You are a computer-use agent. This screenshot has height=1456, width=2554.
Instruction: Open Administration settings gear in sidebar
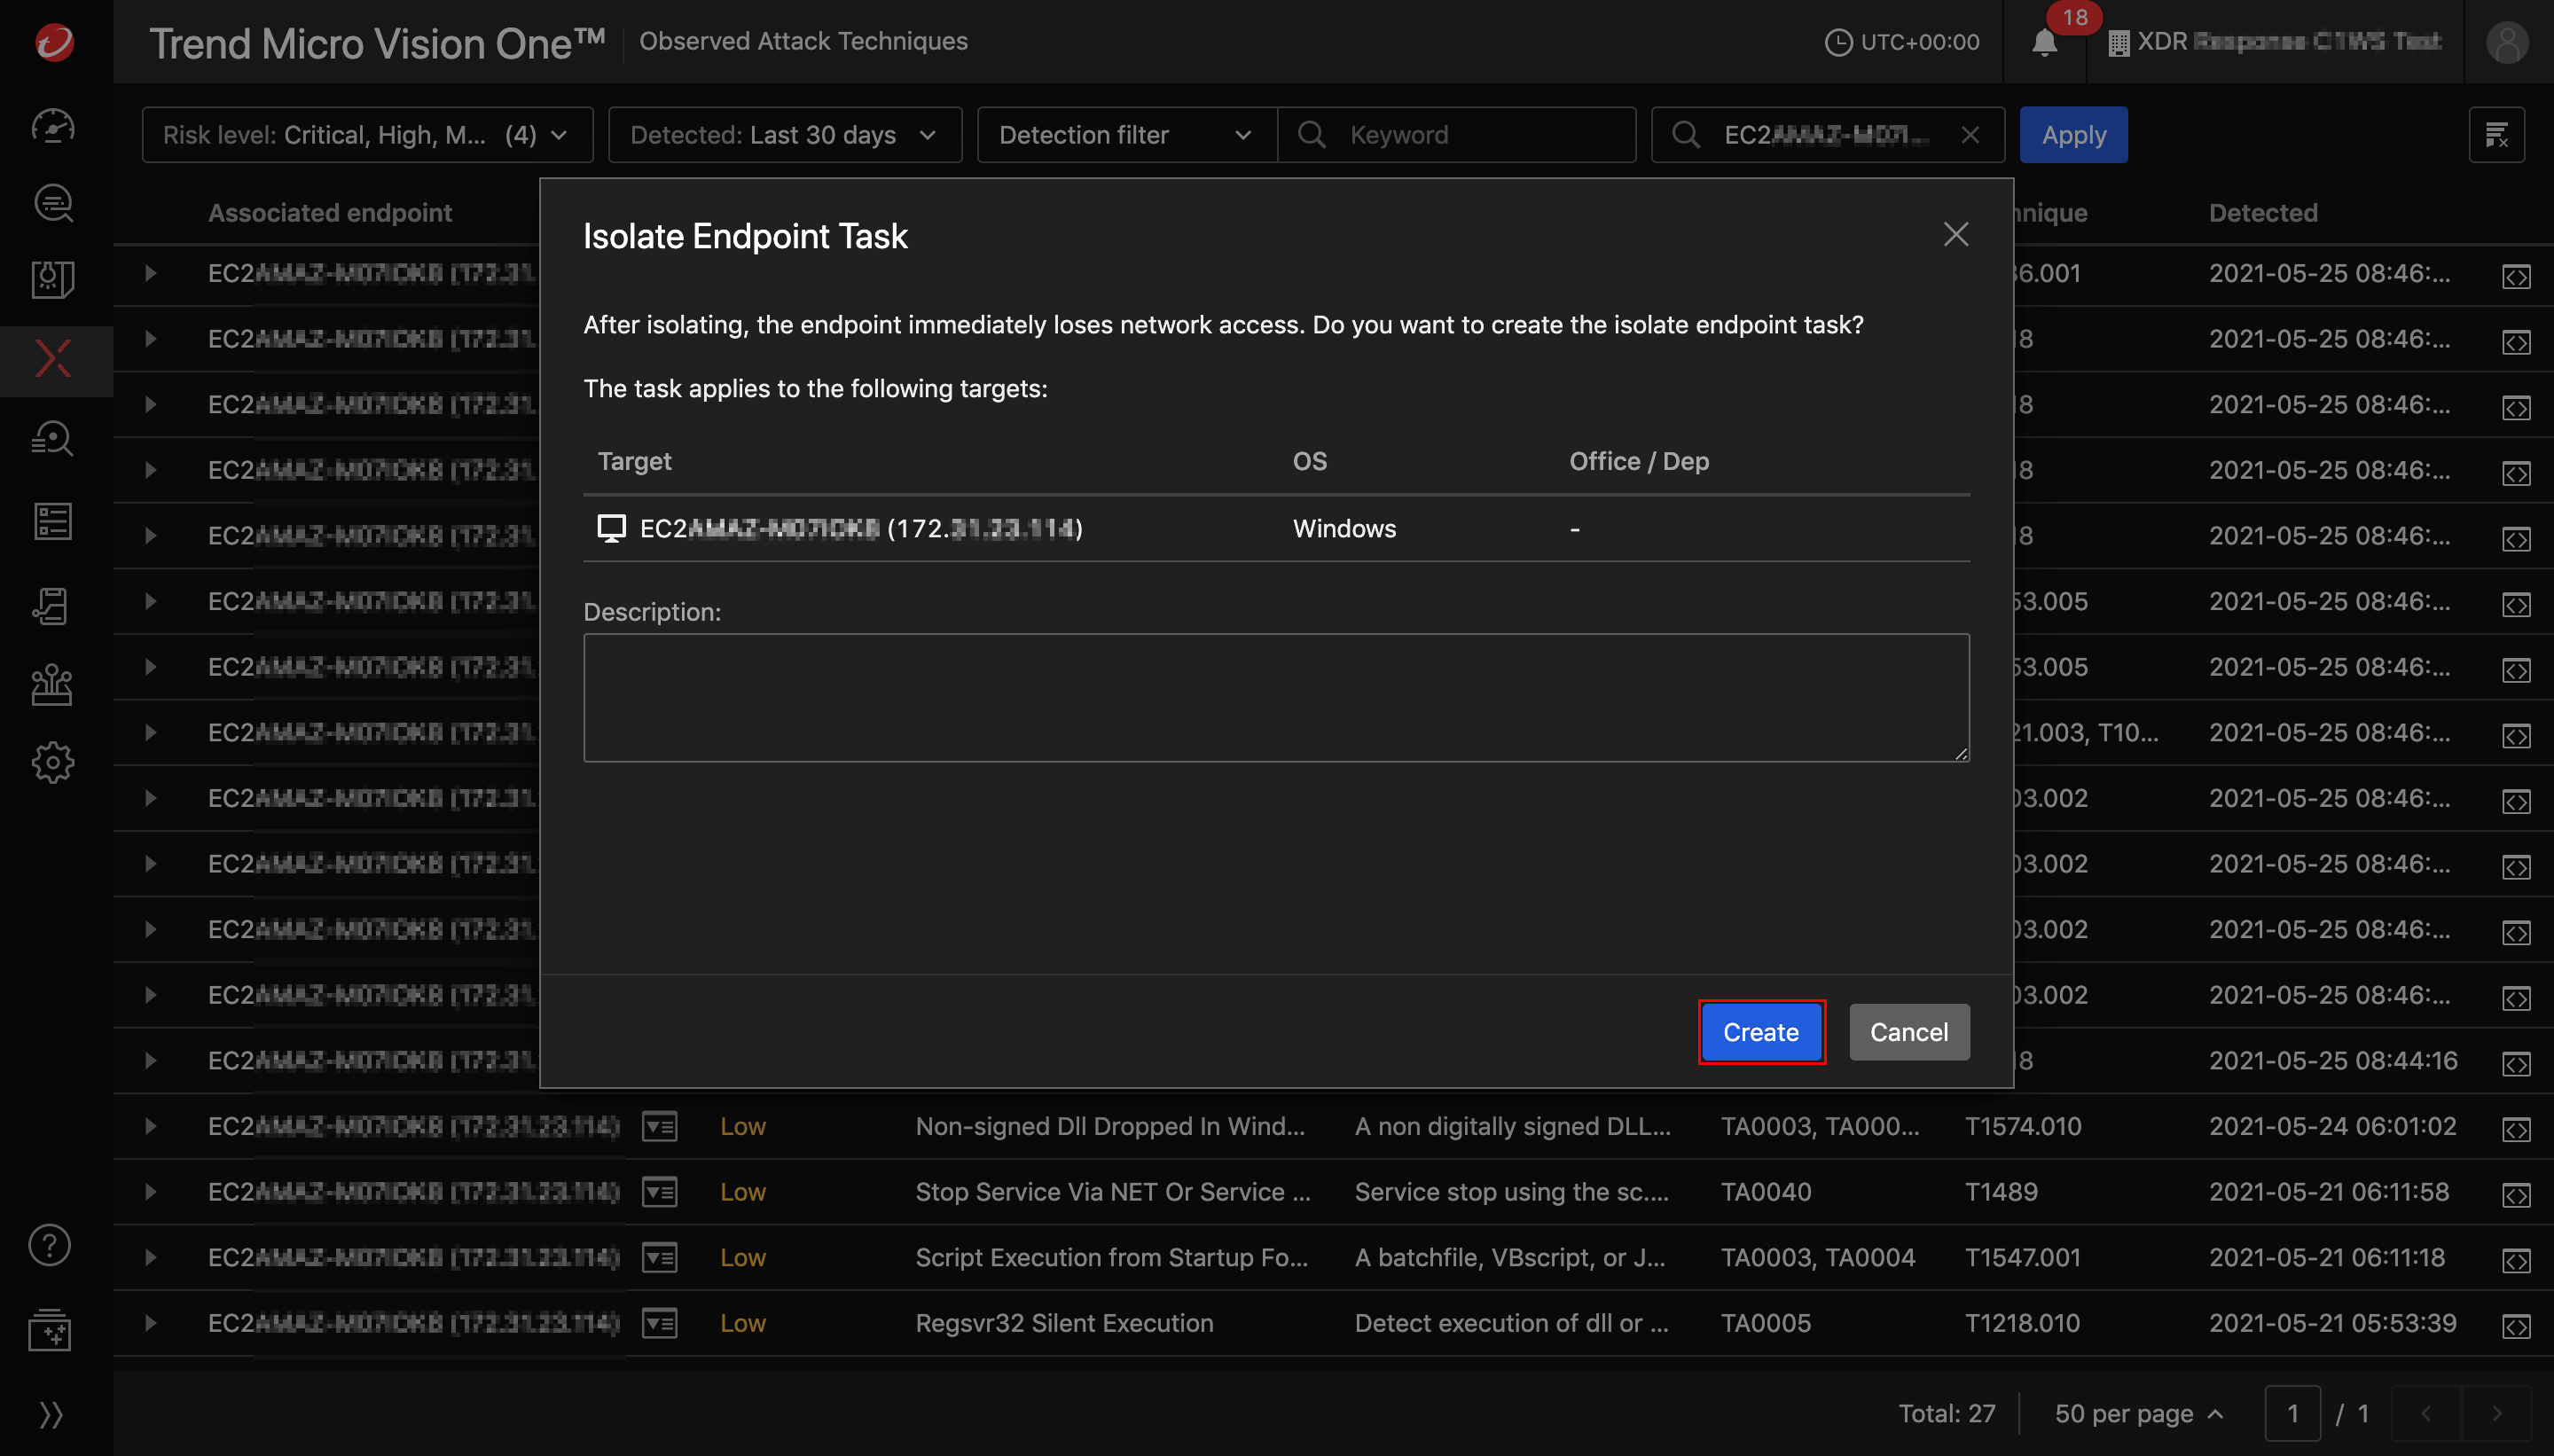pos(52,763)
